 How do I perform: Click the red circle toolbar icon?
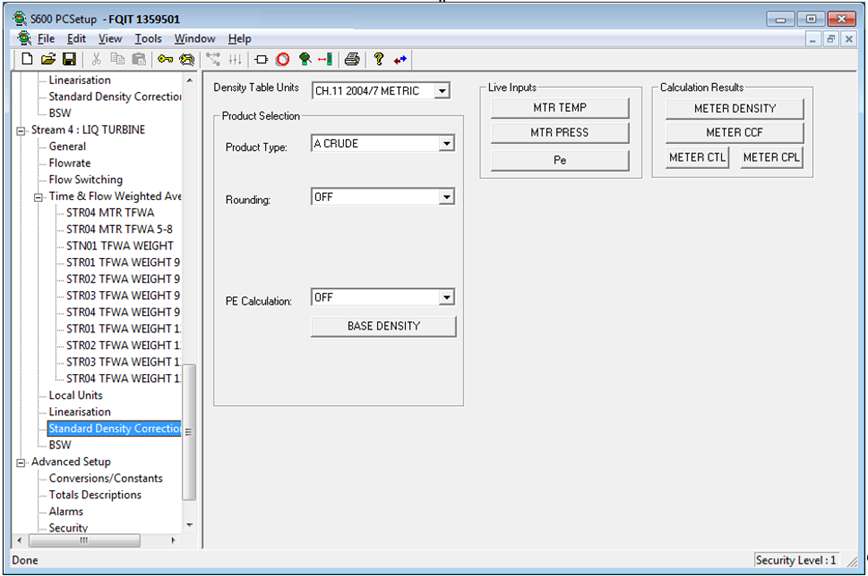[x=283, y=59]
